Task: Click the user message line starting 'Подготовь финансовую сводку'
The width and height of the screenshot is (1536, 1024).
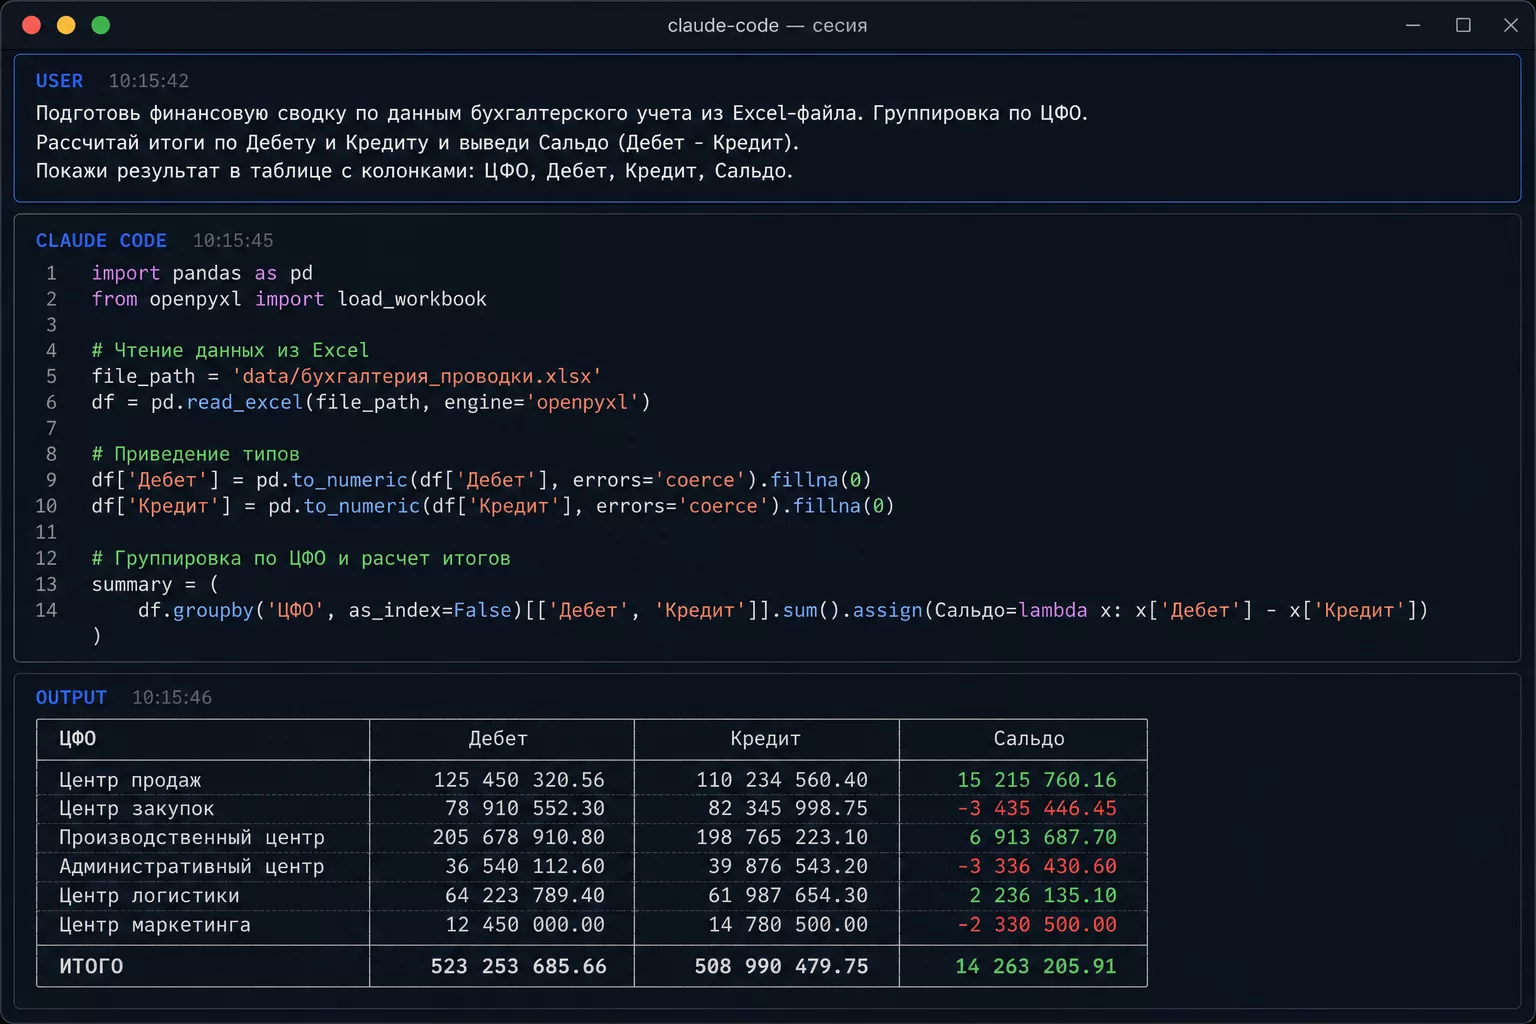Action: 562,114
